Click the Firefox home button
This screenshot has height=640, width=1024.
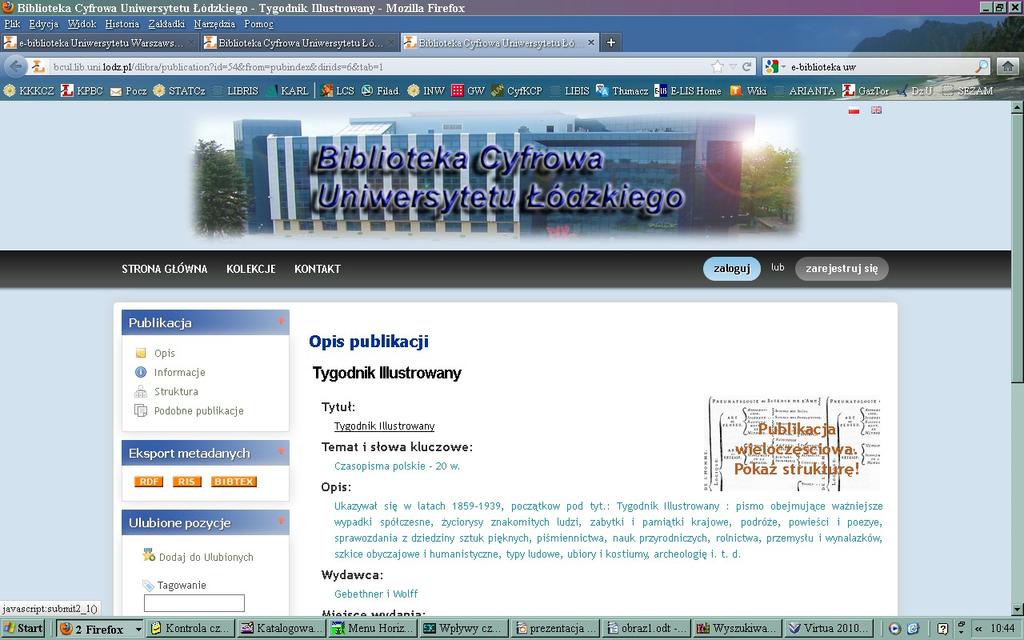(1008, 66)
